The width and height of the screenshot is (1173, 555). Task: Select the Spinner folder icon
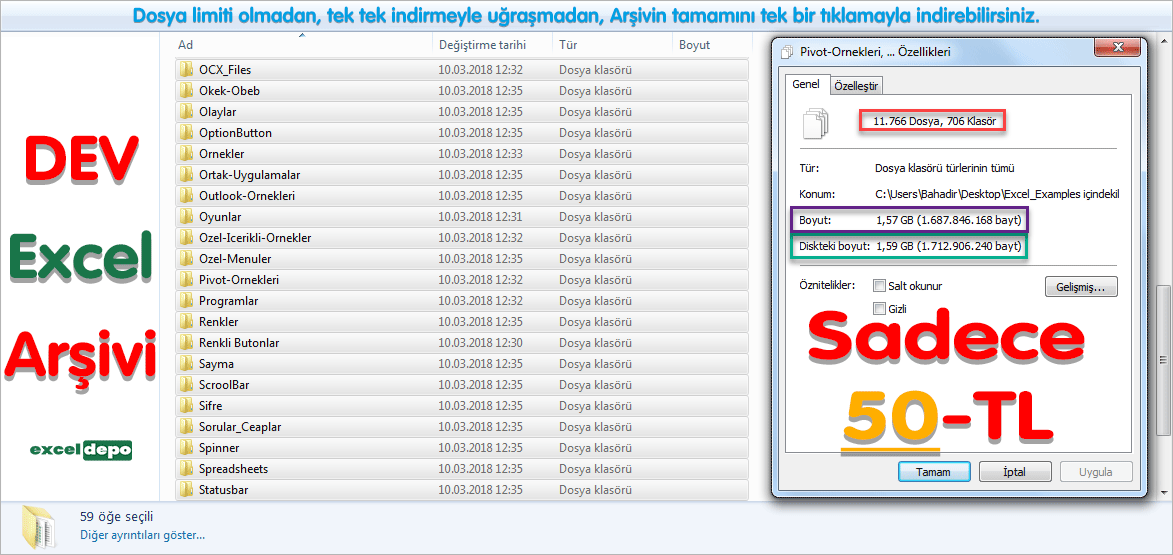pyautogui.click(x=186, y=447)
